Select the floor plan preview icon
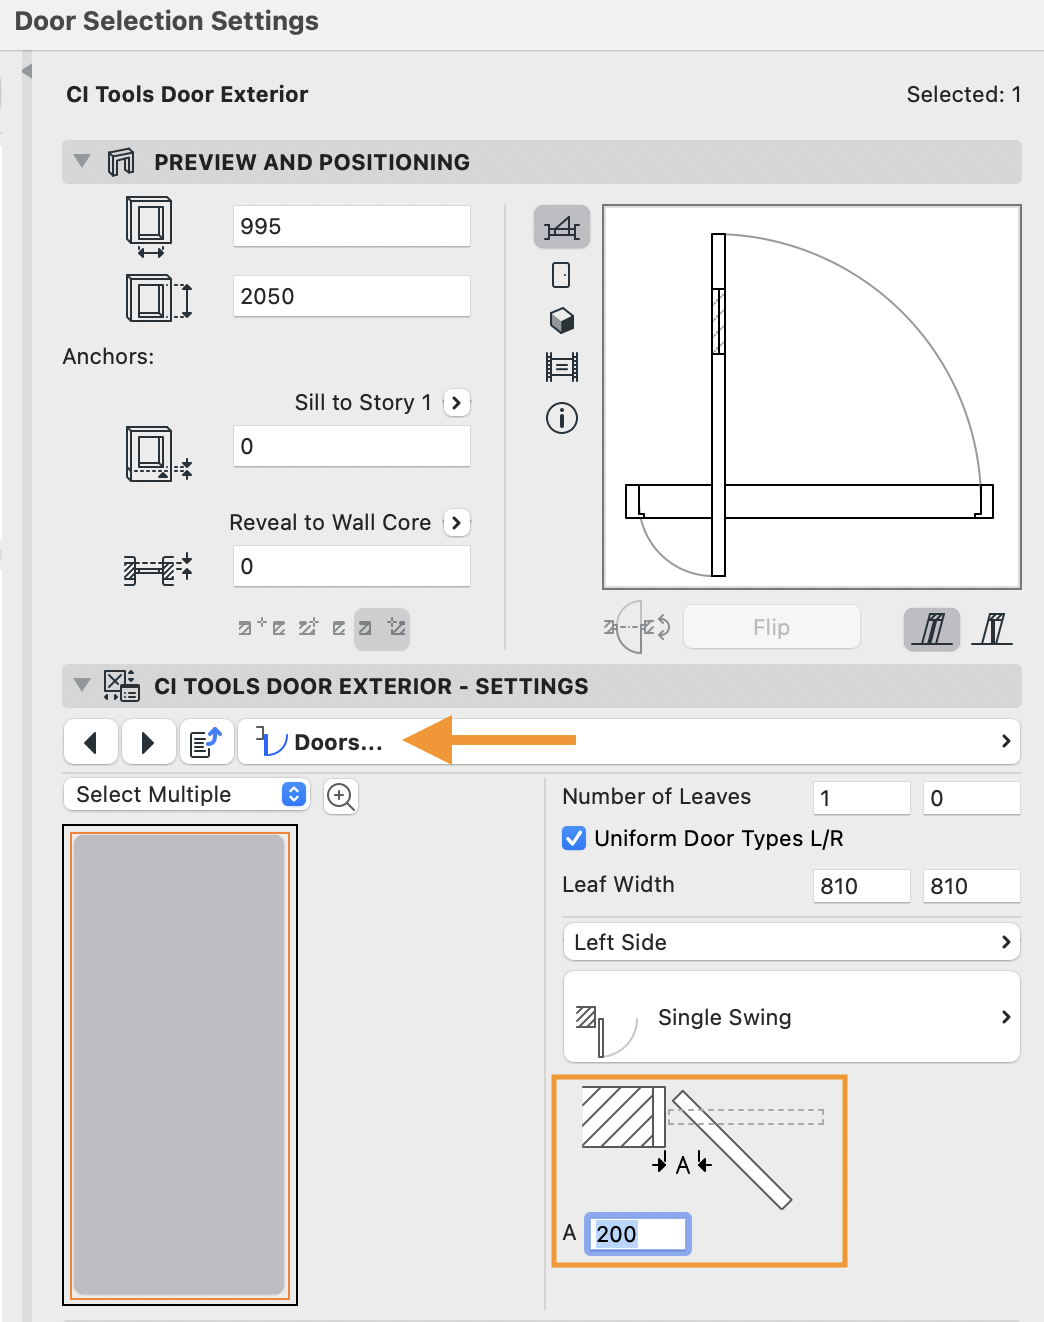The width and height of the screenshot is (1044, 1322). pos(562,228)
